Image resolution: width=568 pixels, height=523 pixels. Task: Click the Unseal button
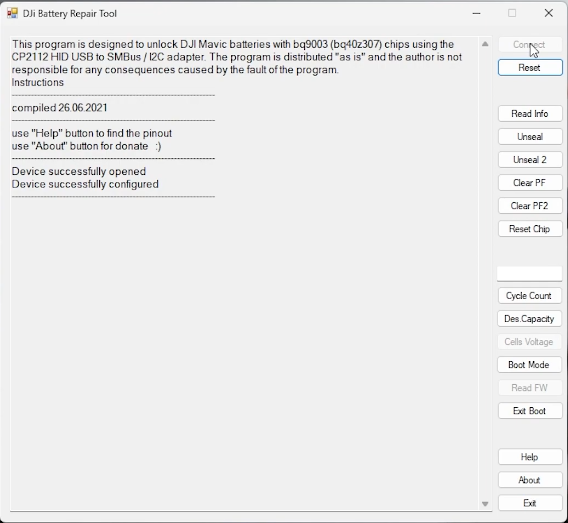(530, 137)
